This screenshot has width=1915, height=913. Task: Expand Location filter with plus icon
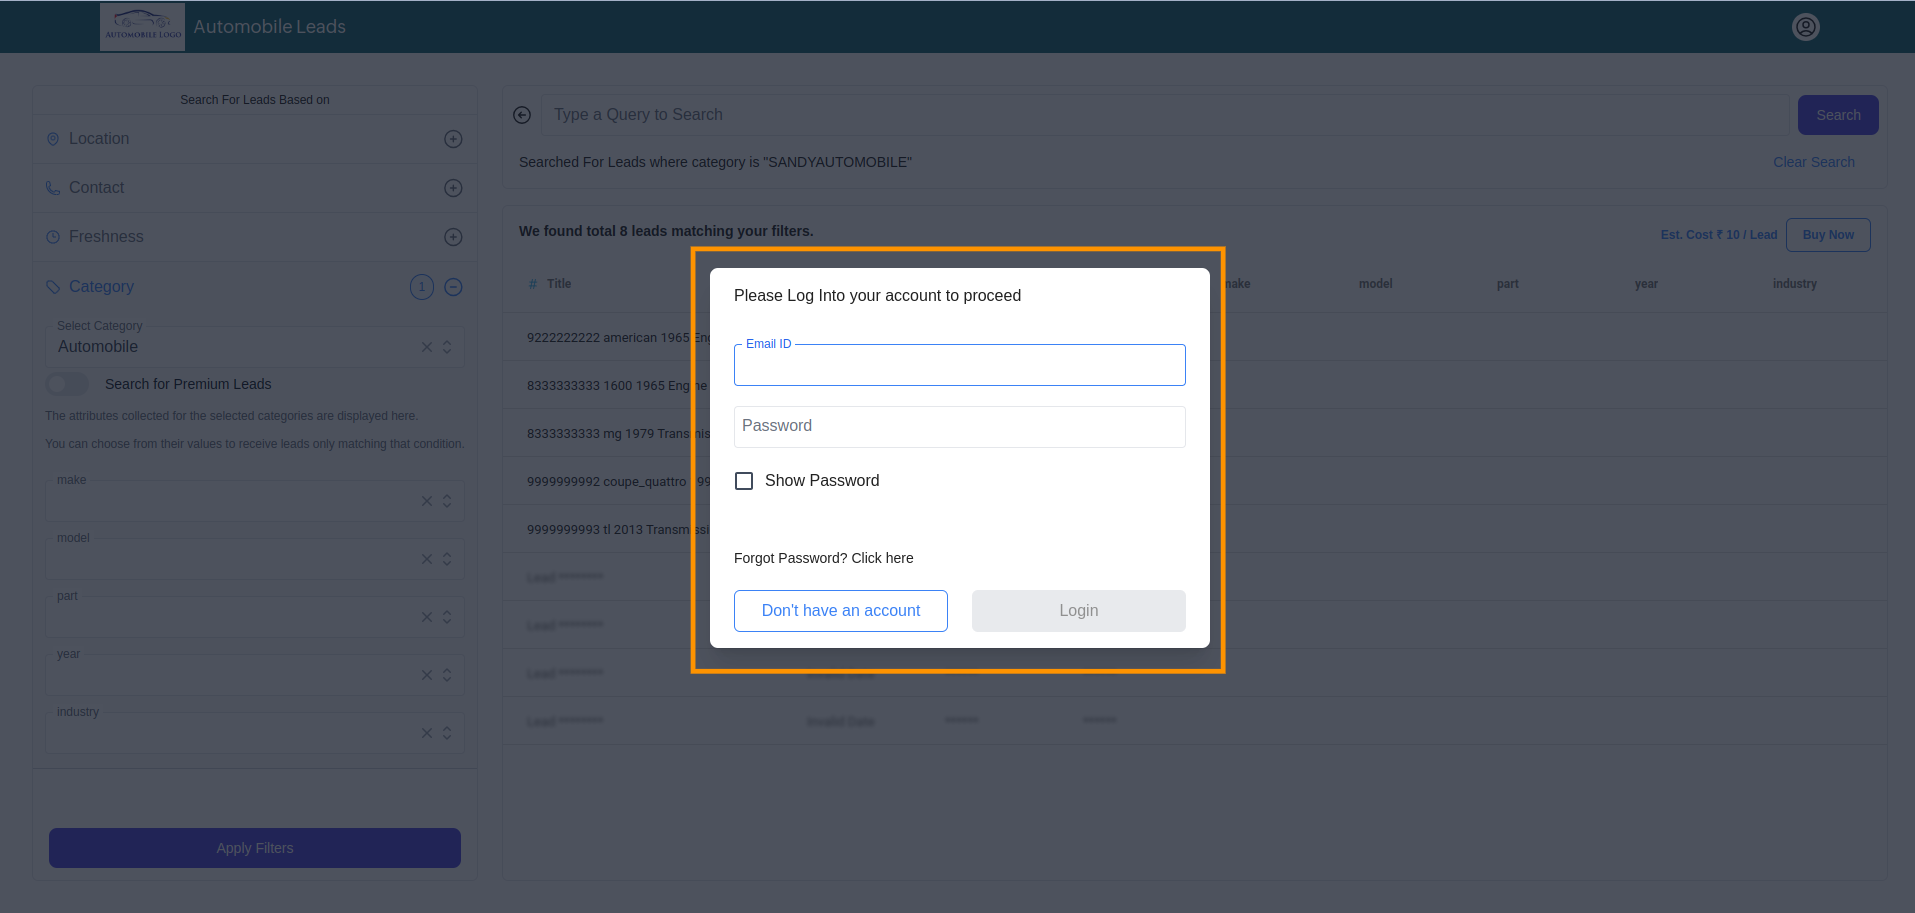(453, 139)
